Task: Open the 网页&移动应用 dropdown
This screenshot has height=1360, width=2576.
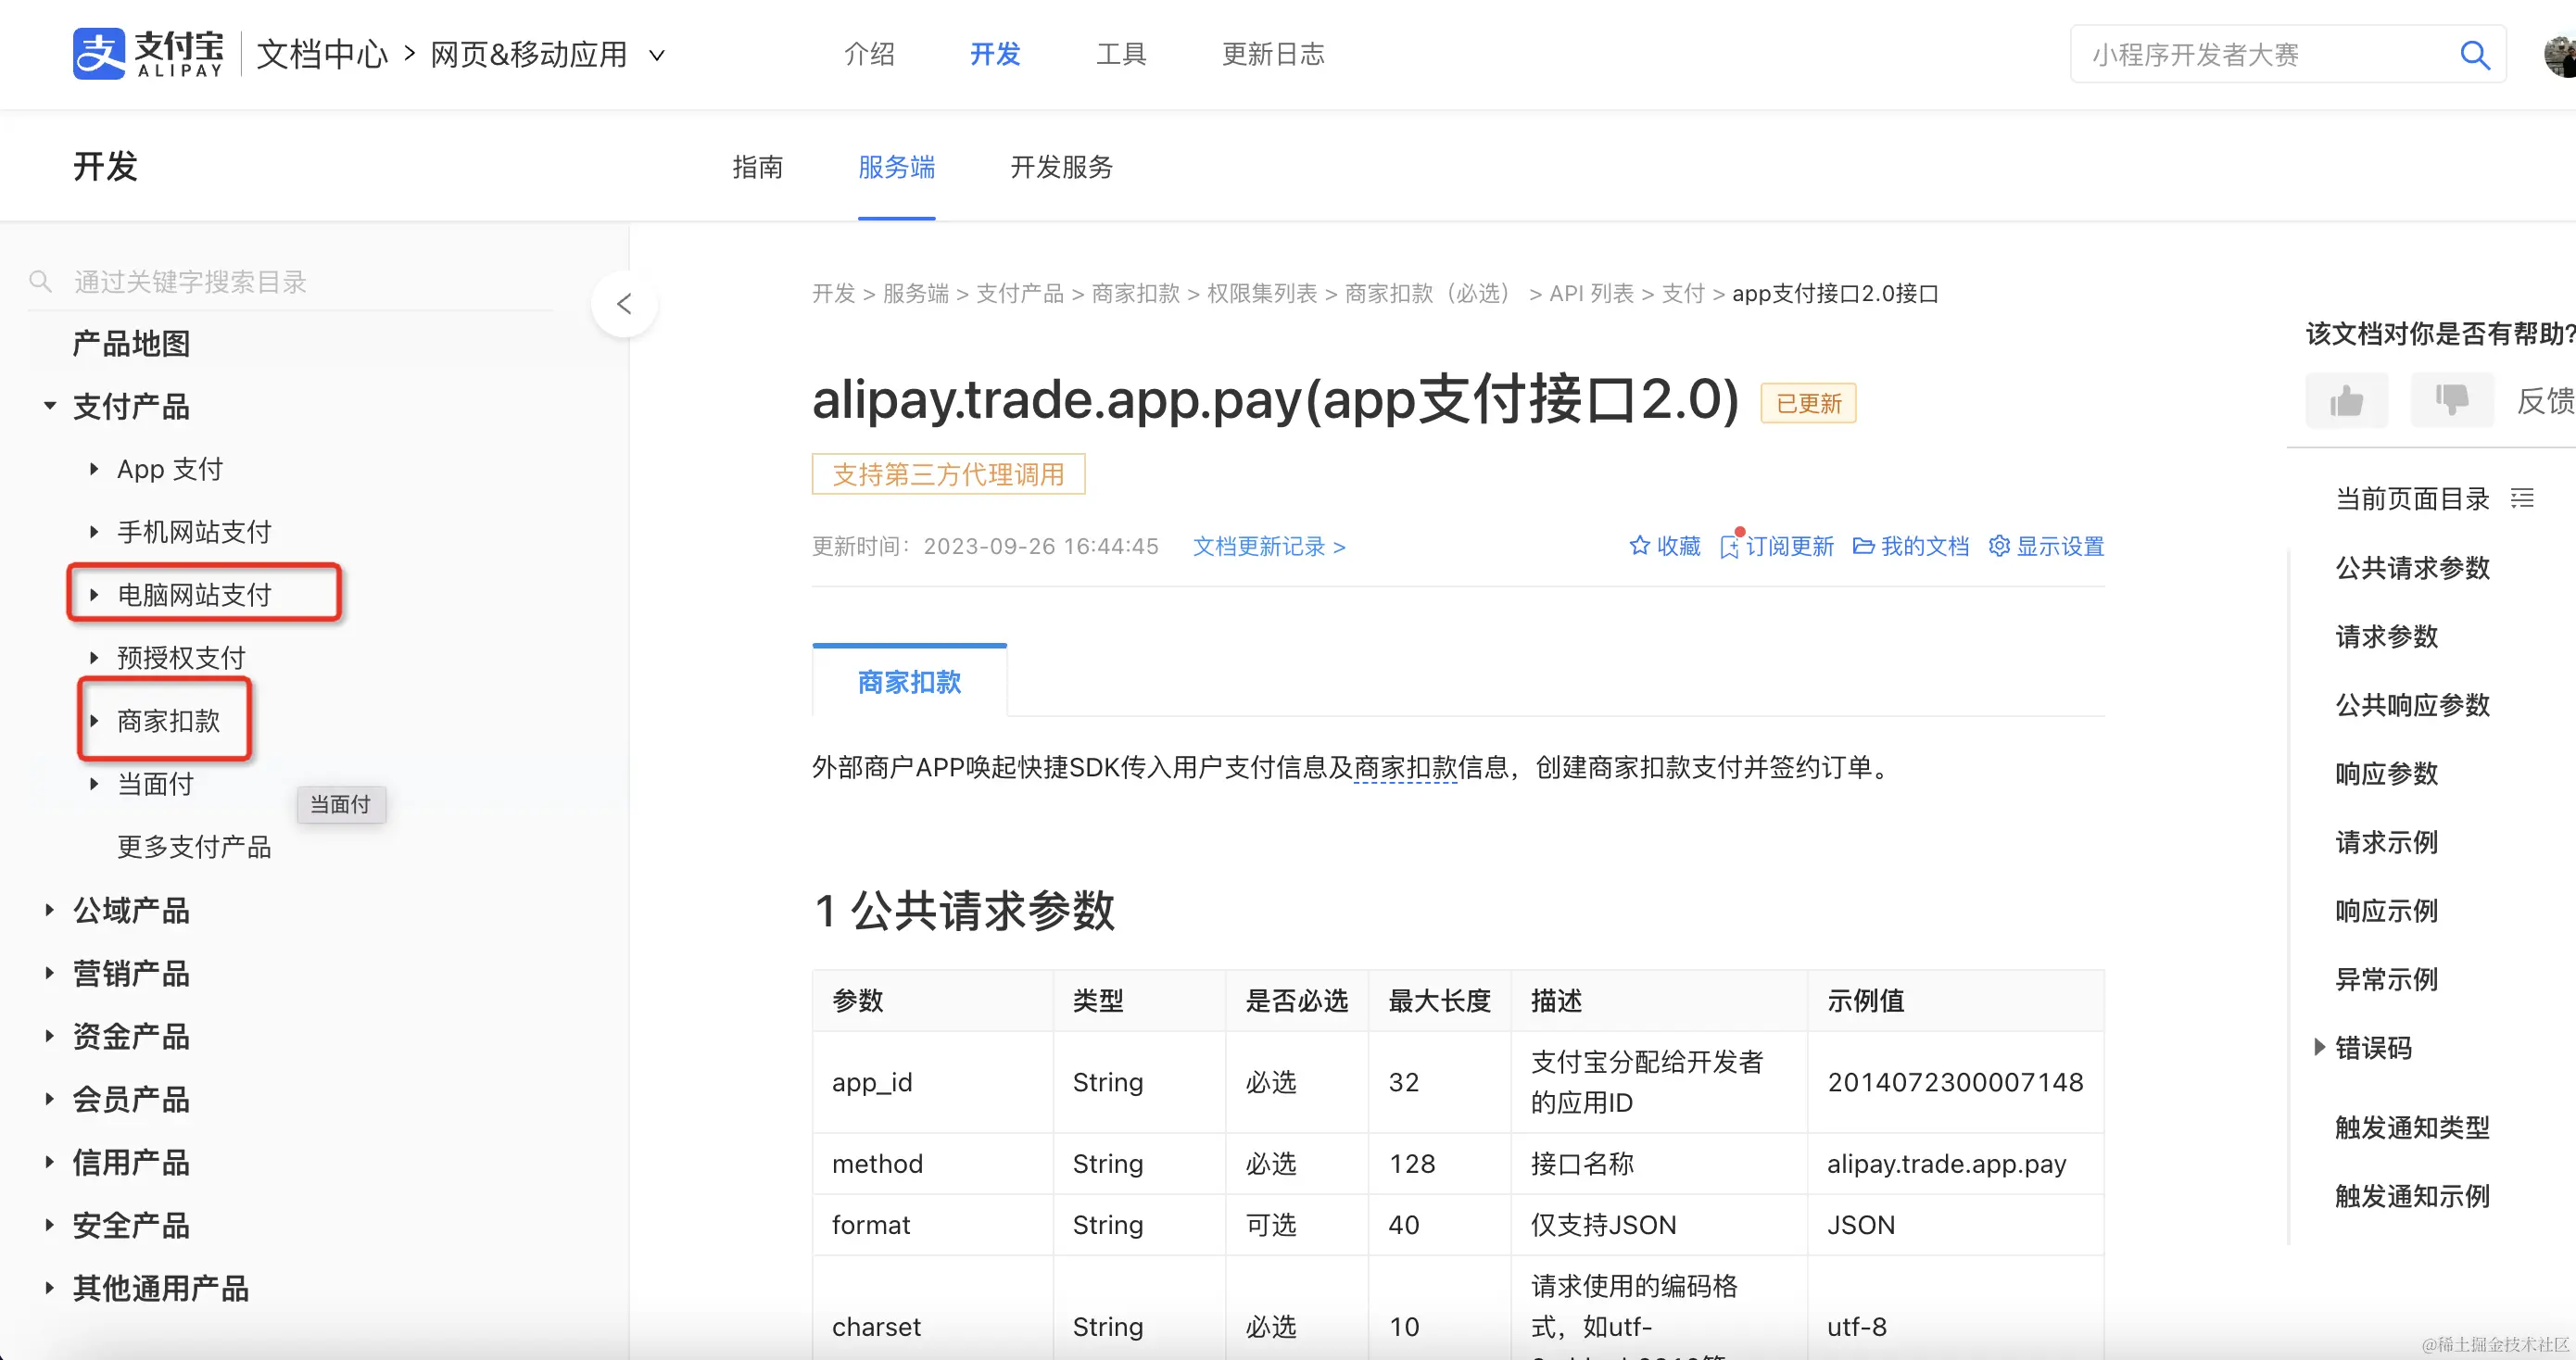Action: tap(547, 55)
